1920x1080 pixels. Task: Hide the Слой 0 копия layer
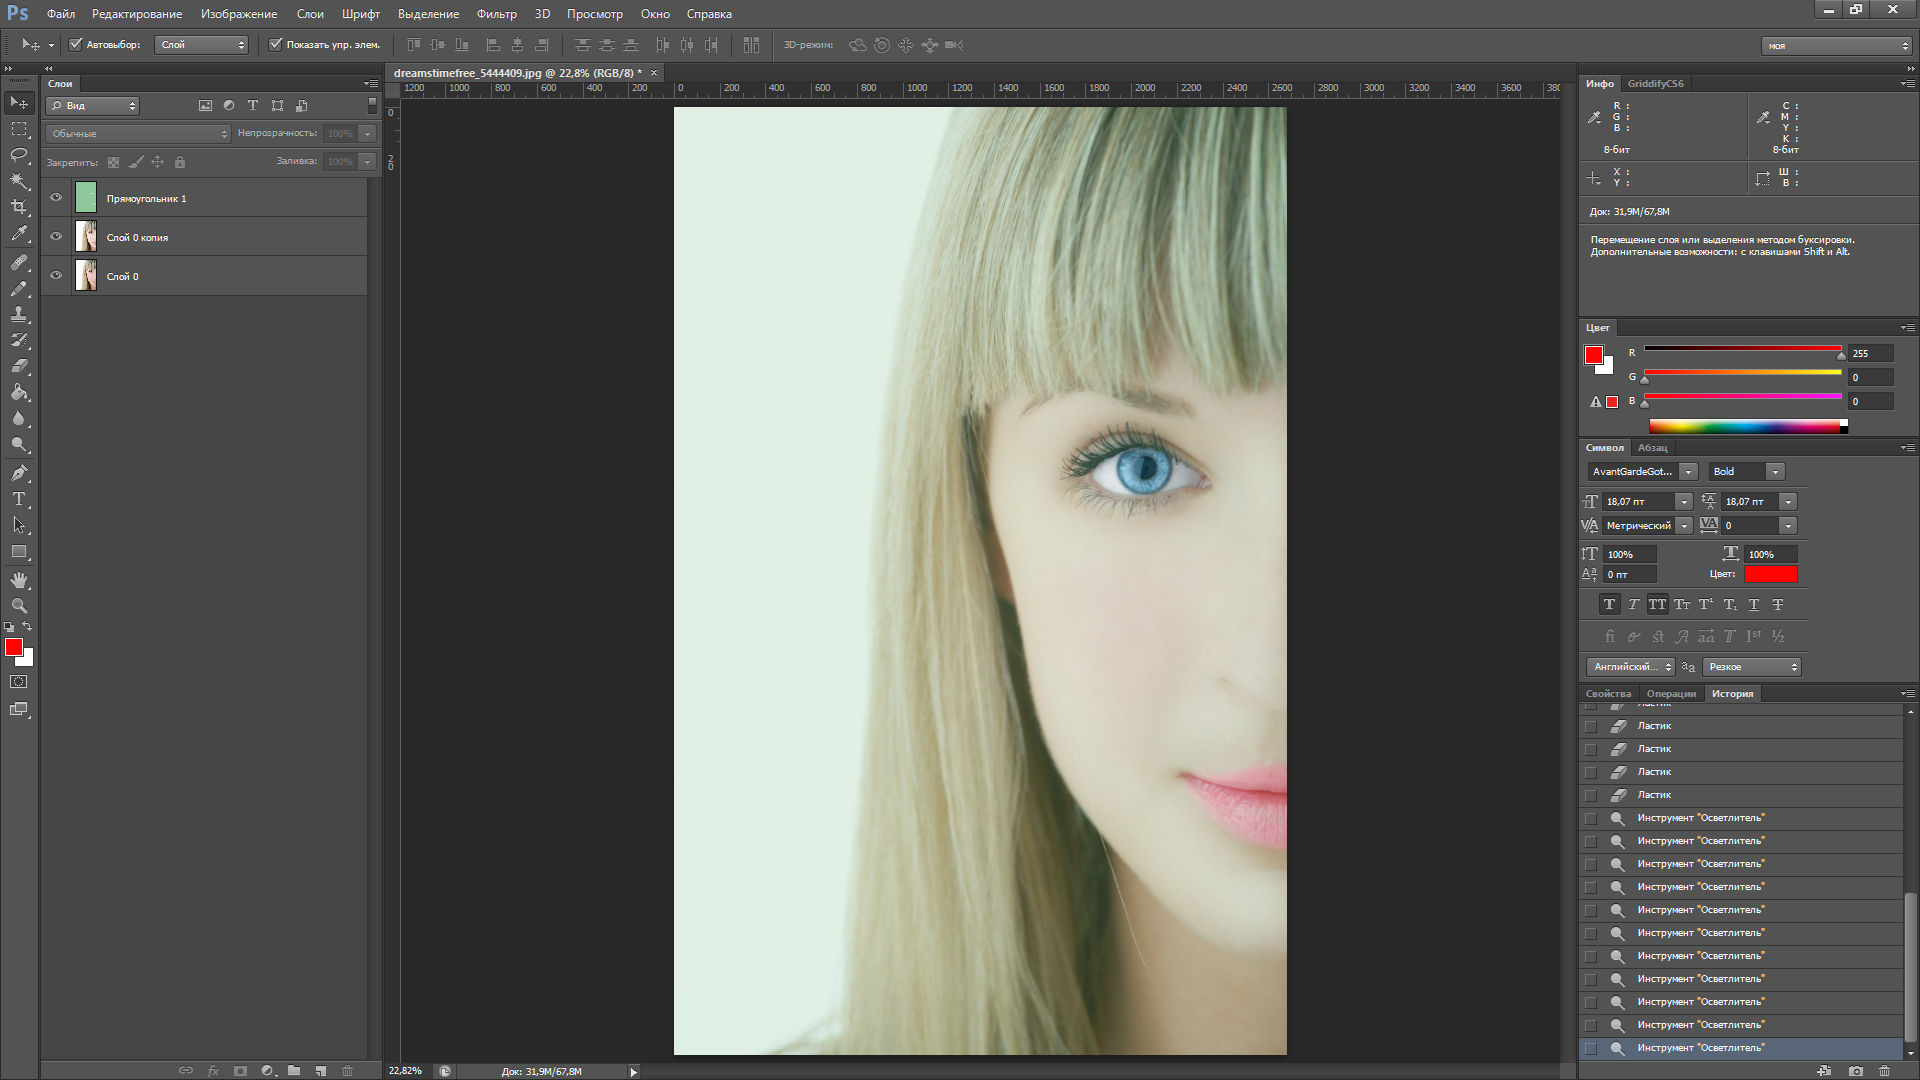[56, 237]
